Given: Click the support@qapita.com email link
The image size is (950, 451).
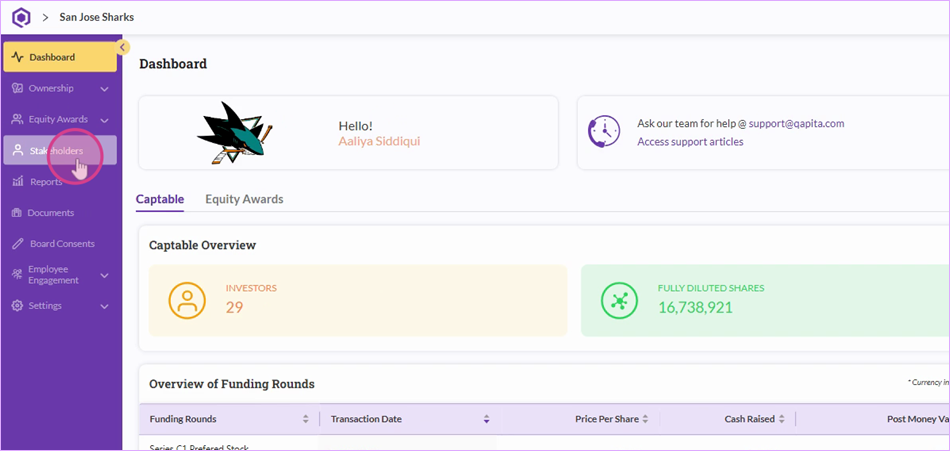Looking at the screenshot, I should [x=796, y=124].
